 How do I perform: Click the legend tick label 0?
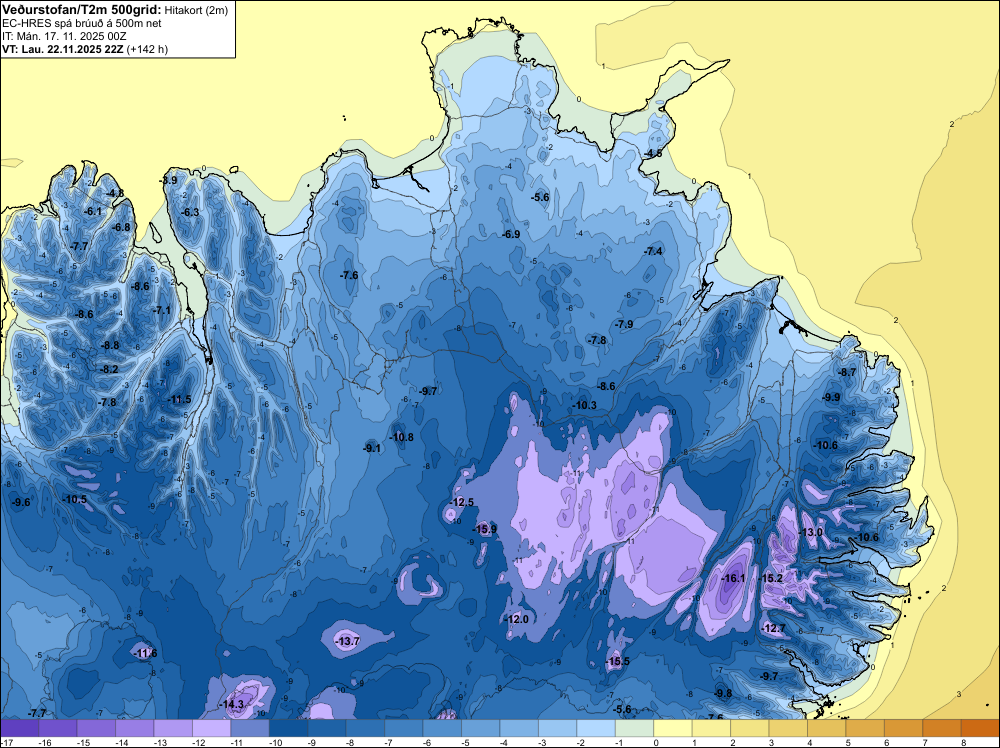[656, 742]
